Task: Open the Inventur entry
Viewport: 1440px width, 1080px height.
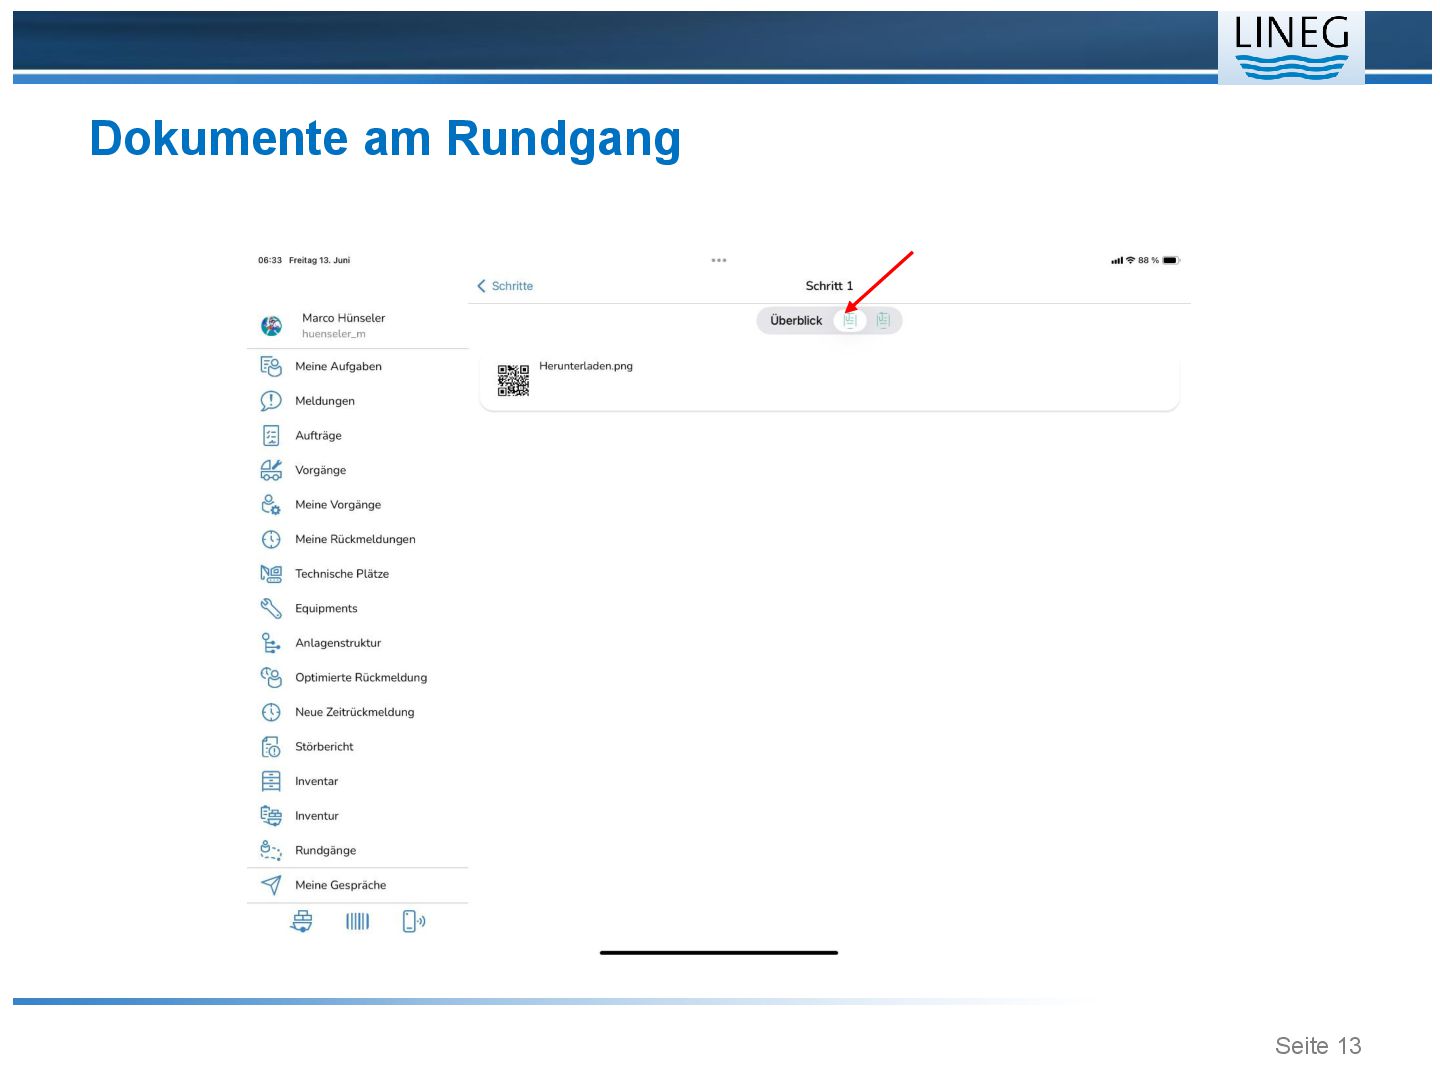Action: click(358, 816)
